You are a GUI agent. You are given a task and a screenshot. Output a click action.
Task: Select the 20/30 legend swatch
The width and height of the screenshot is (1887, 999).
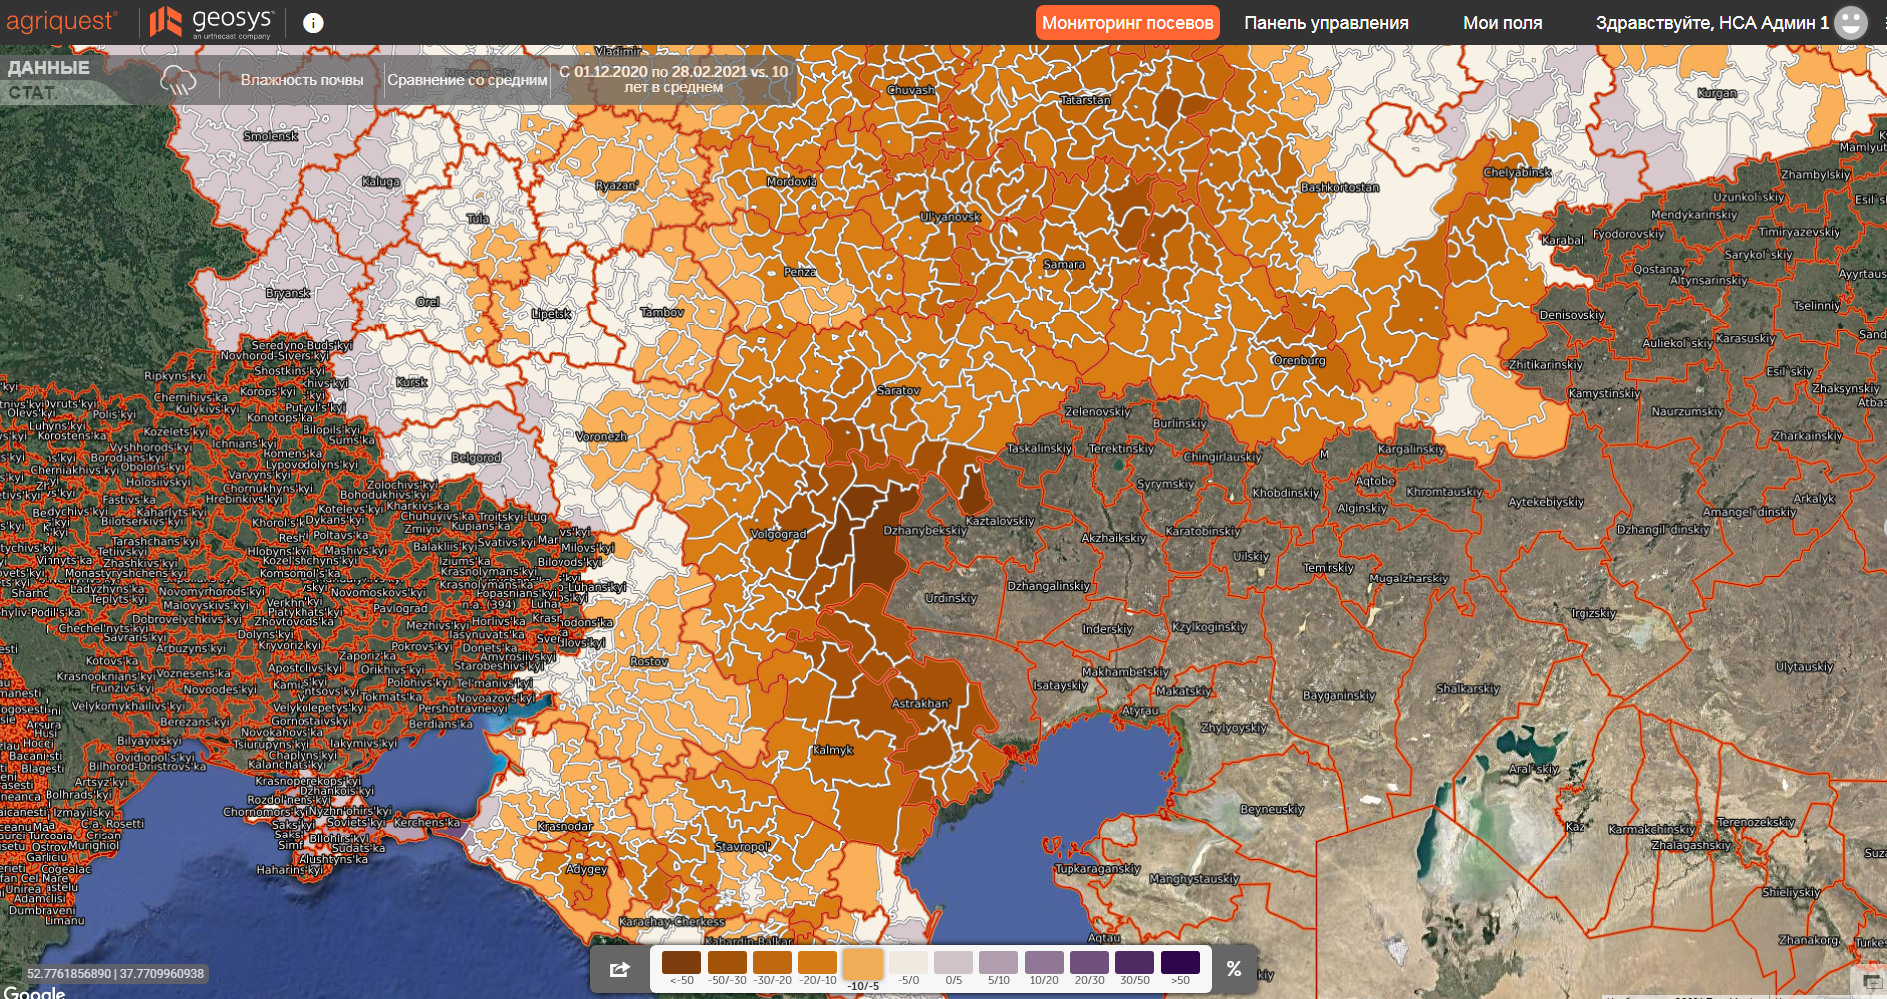[x=1089, y=963]
